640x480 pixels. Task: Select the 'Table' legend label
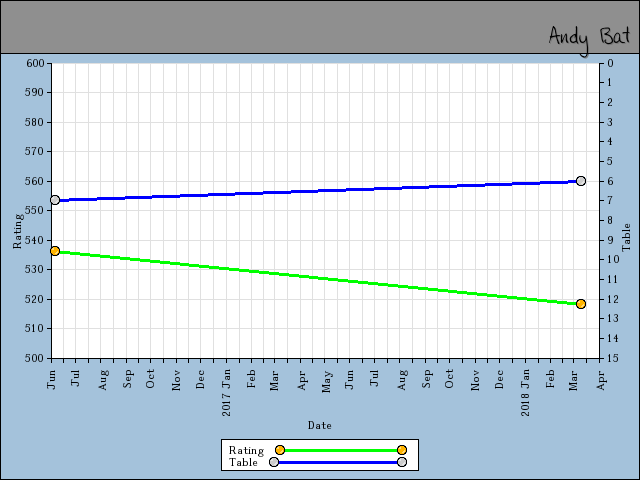click(243, 462)
